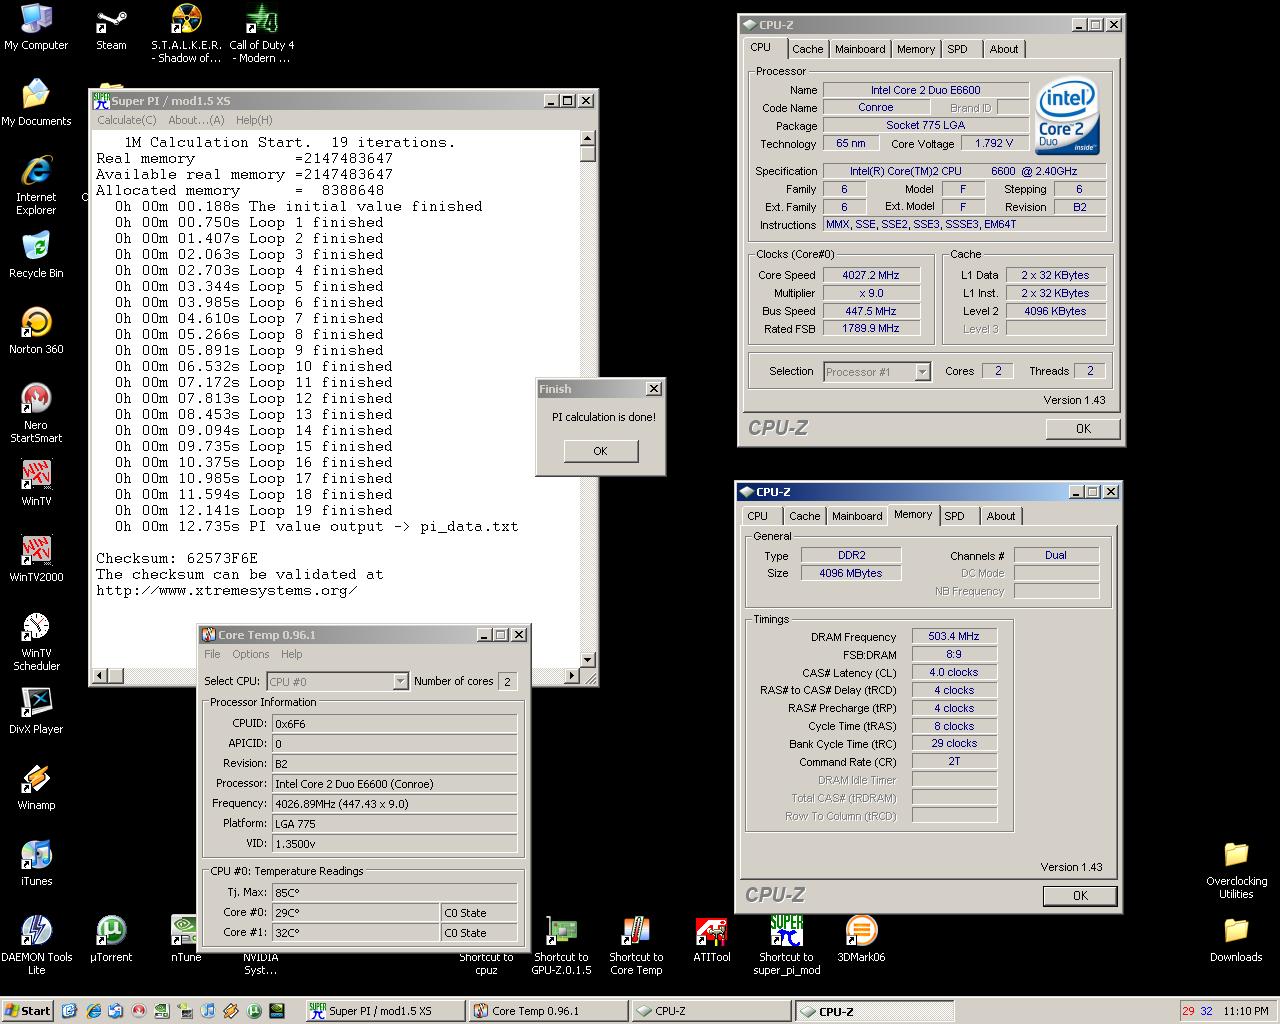This screenshot has height=1024, width=1280.
Task: Open the Calculate(C) menu in Super PI
Action: pyautogui.click(x=126, y=120)
